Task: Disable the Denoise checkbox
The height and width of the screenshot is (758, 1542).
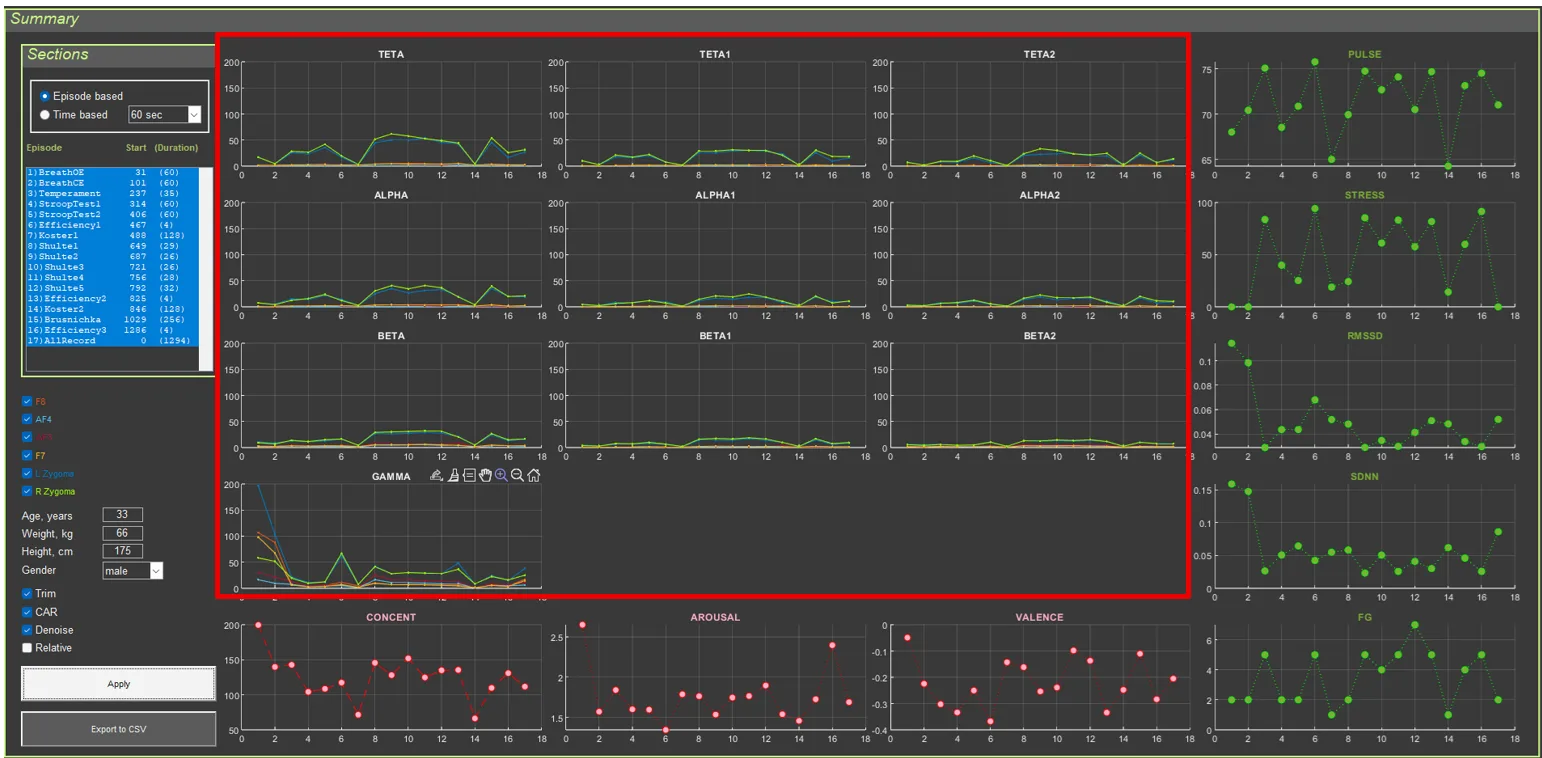Action: click(x=27, y=630)
